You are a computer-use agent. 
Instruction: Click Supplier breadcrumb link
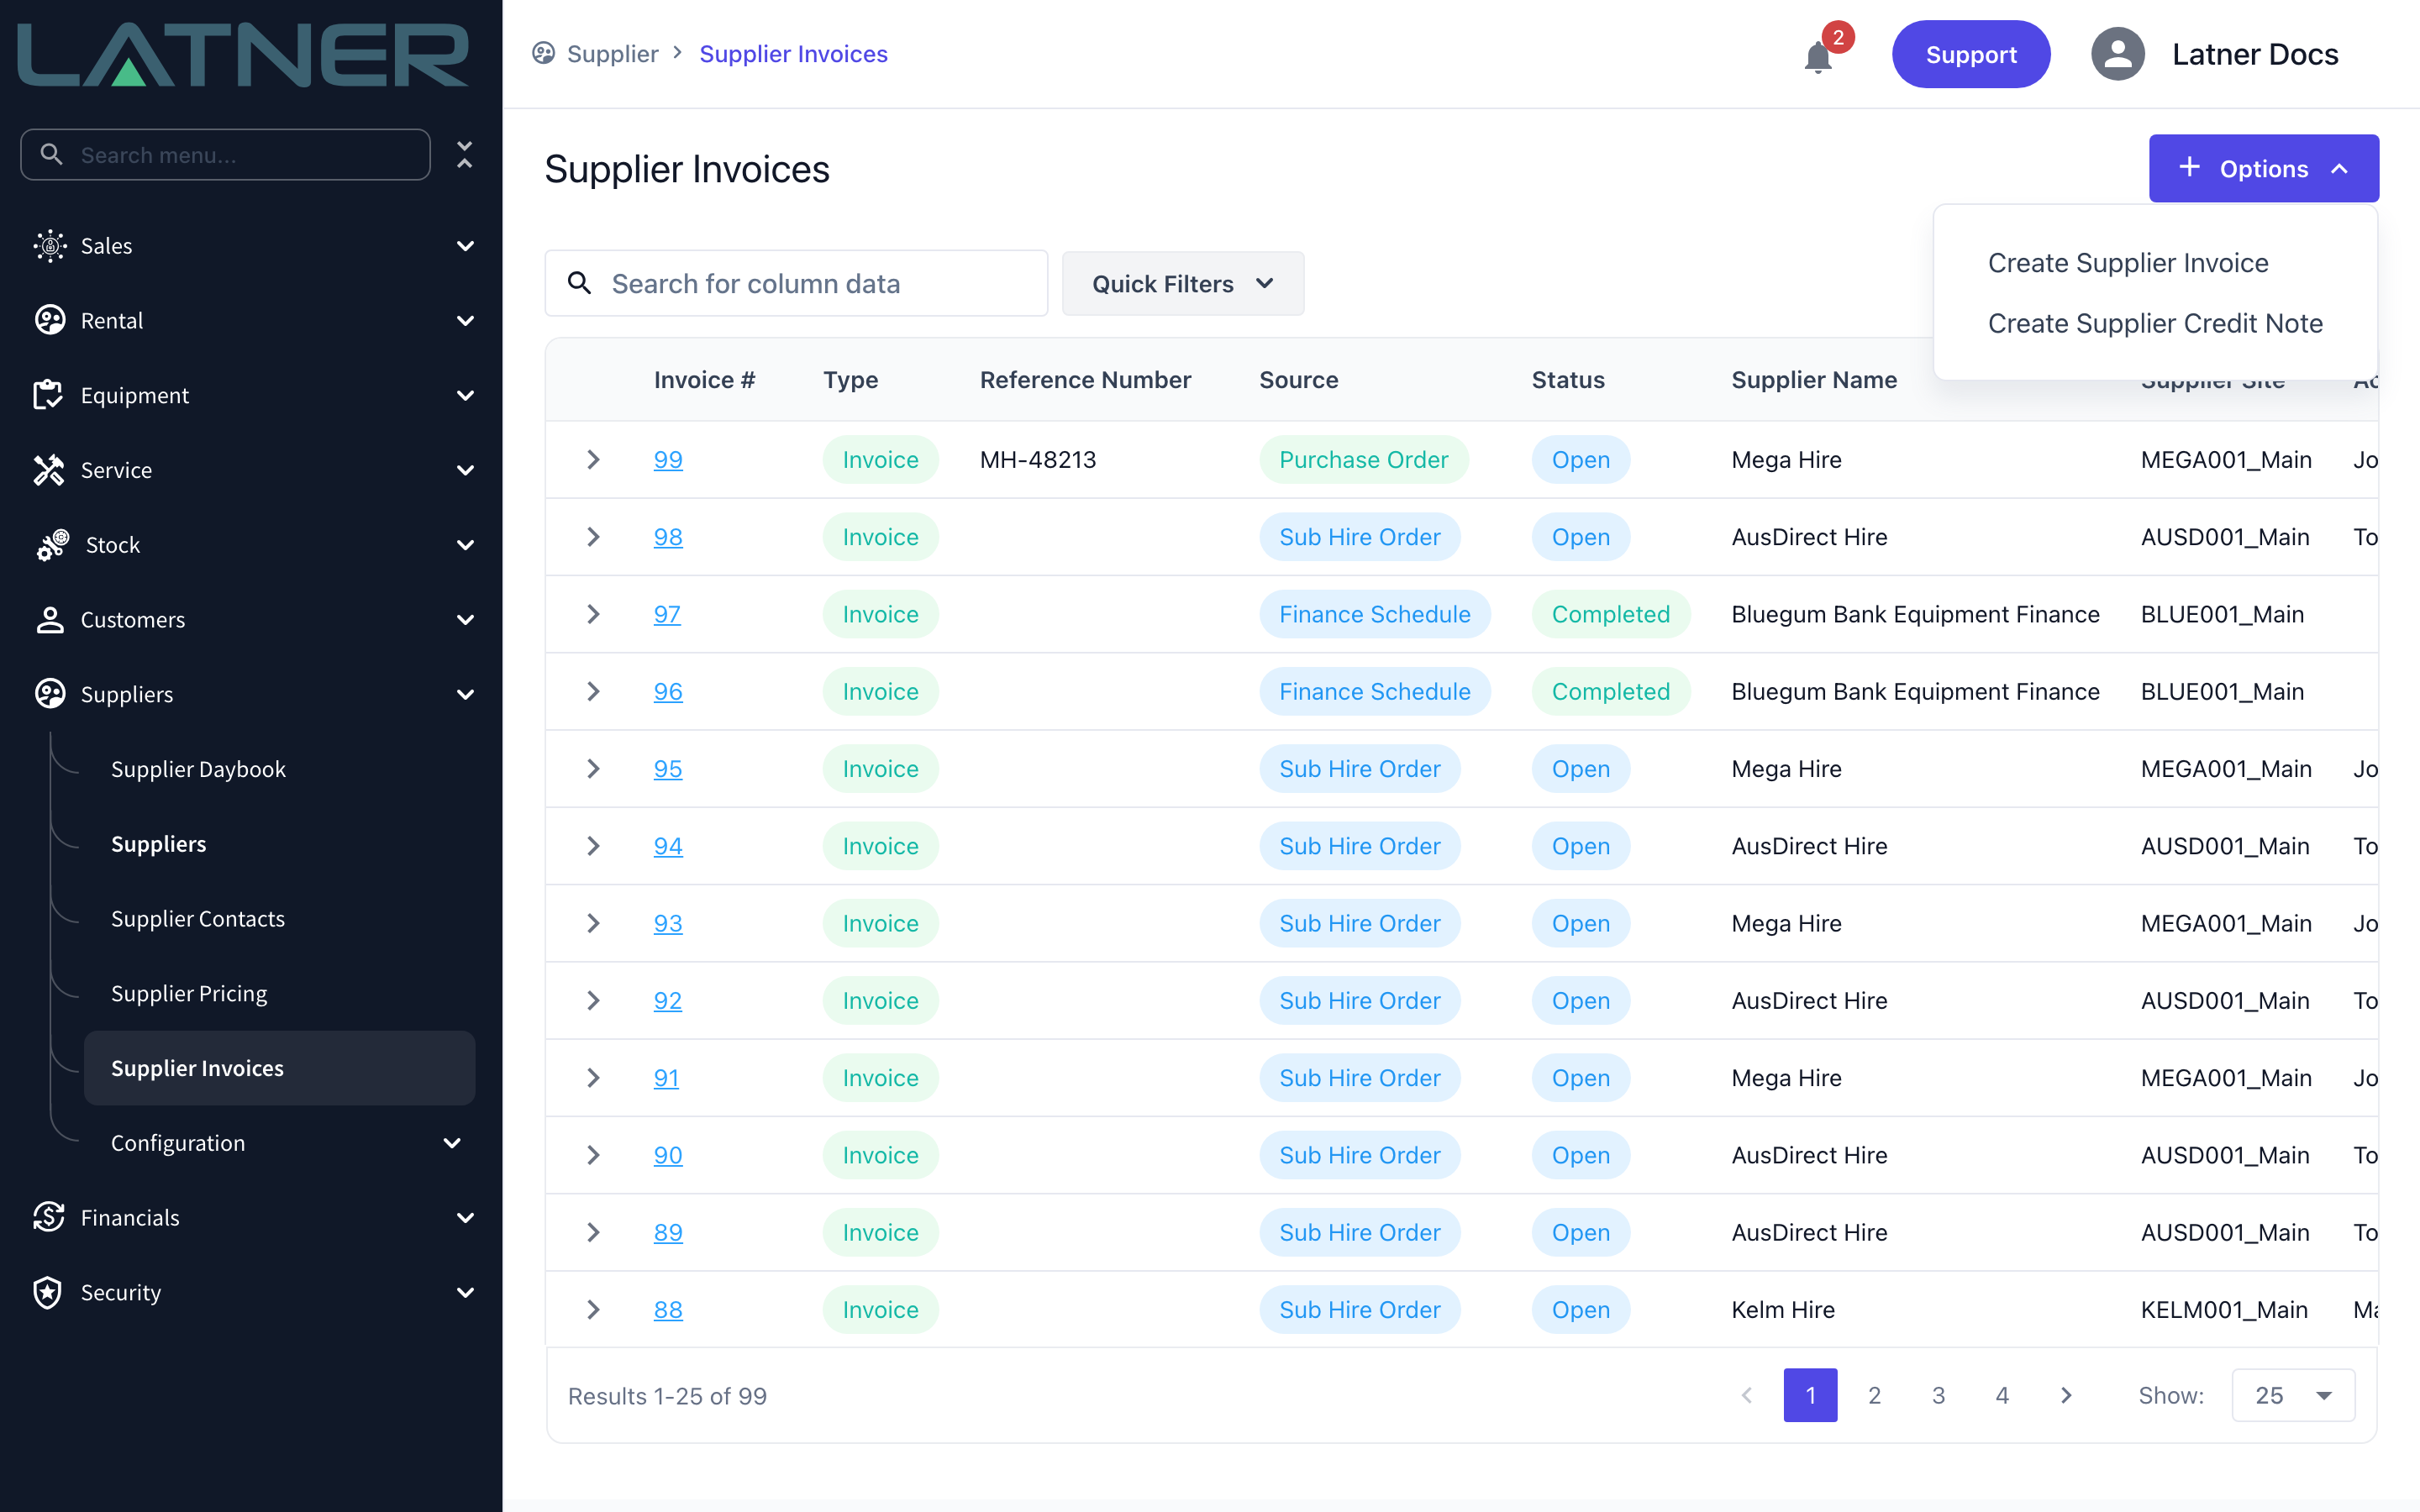[x=612, y=54]
